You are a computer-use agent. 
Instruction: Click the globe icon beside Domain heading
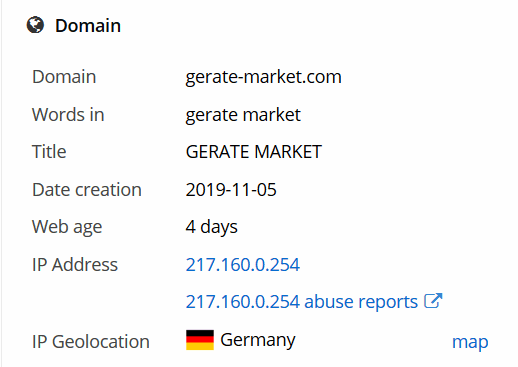click(35, 25)
